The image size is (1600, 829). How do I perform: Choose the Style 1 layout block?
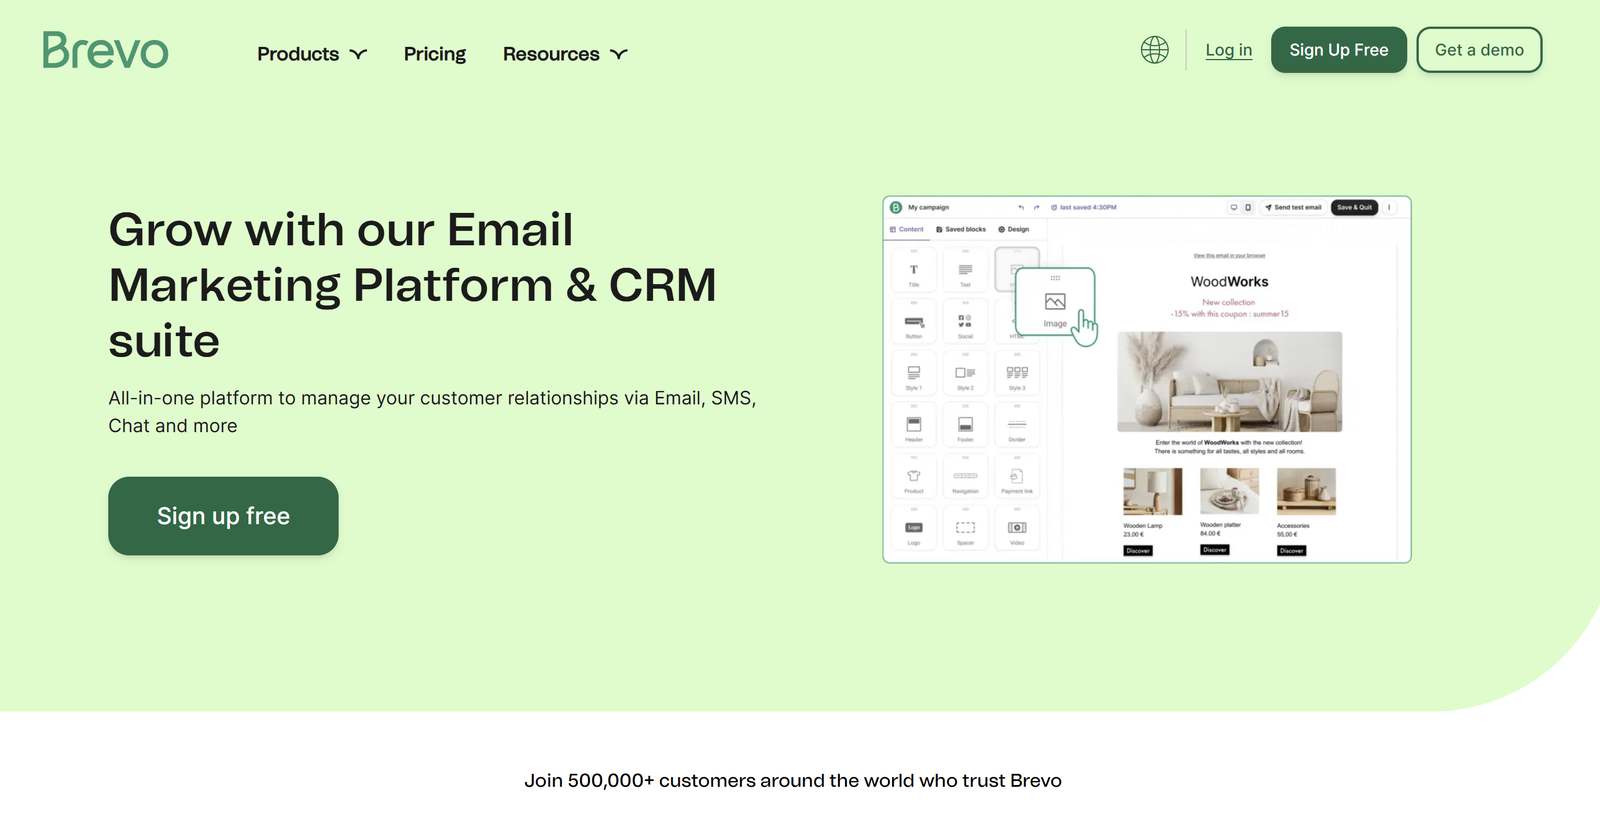pos(914,373)
